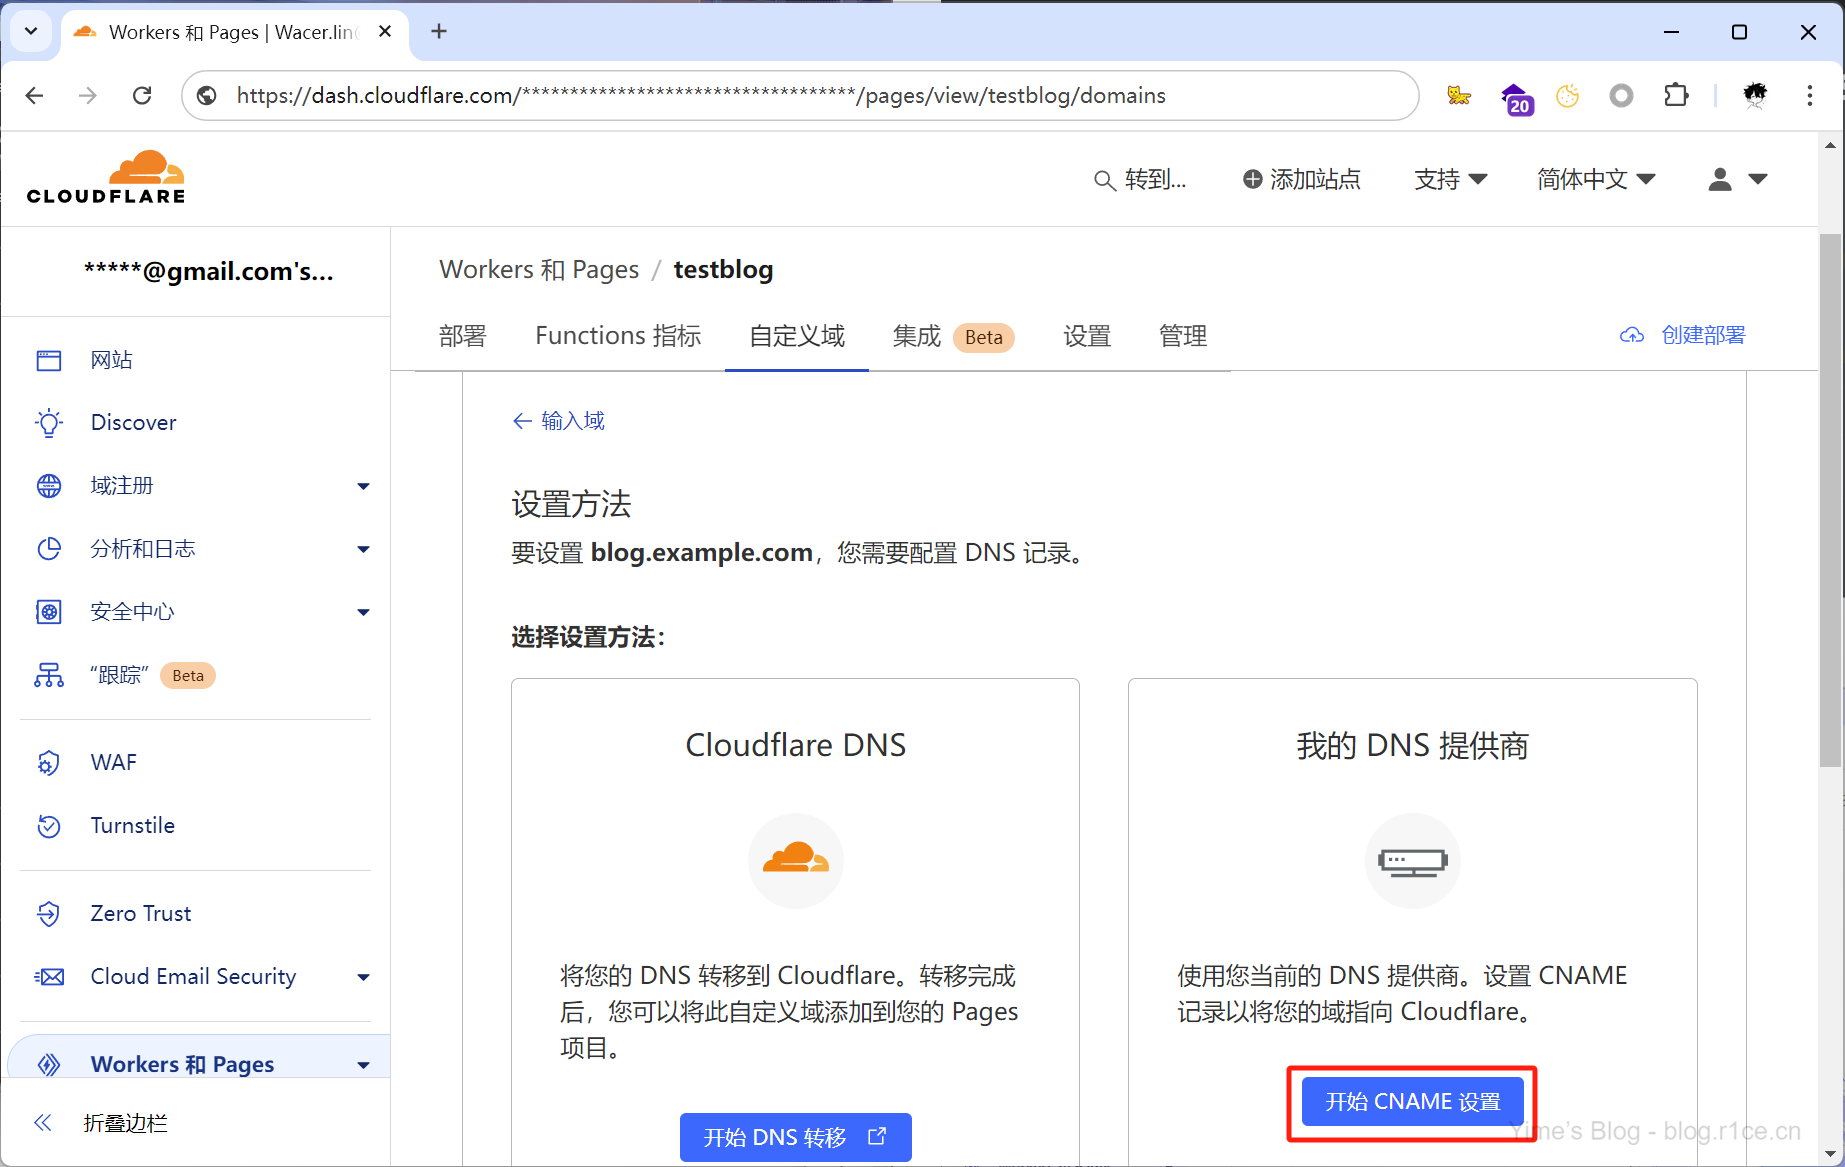Expand the 安全中心 sidebar section
Screen dimensions: 1845x1167
(x=363, y=613)
